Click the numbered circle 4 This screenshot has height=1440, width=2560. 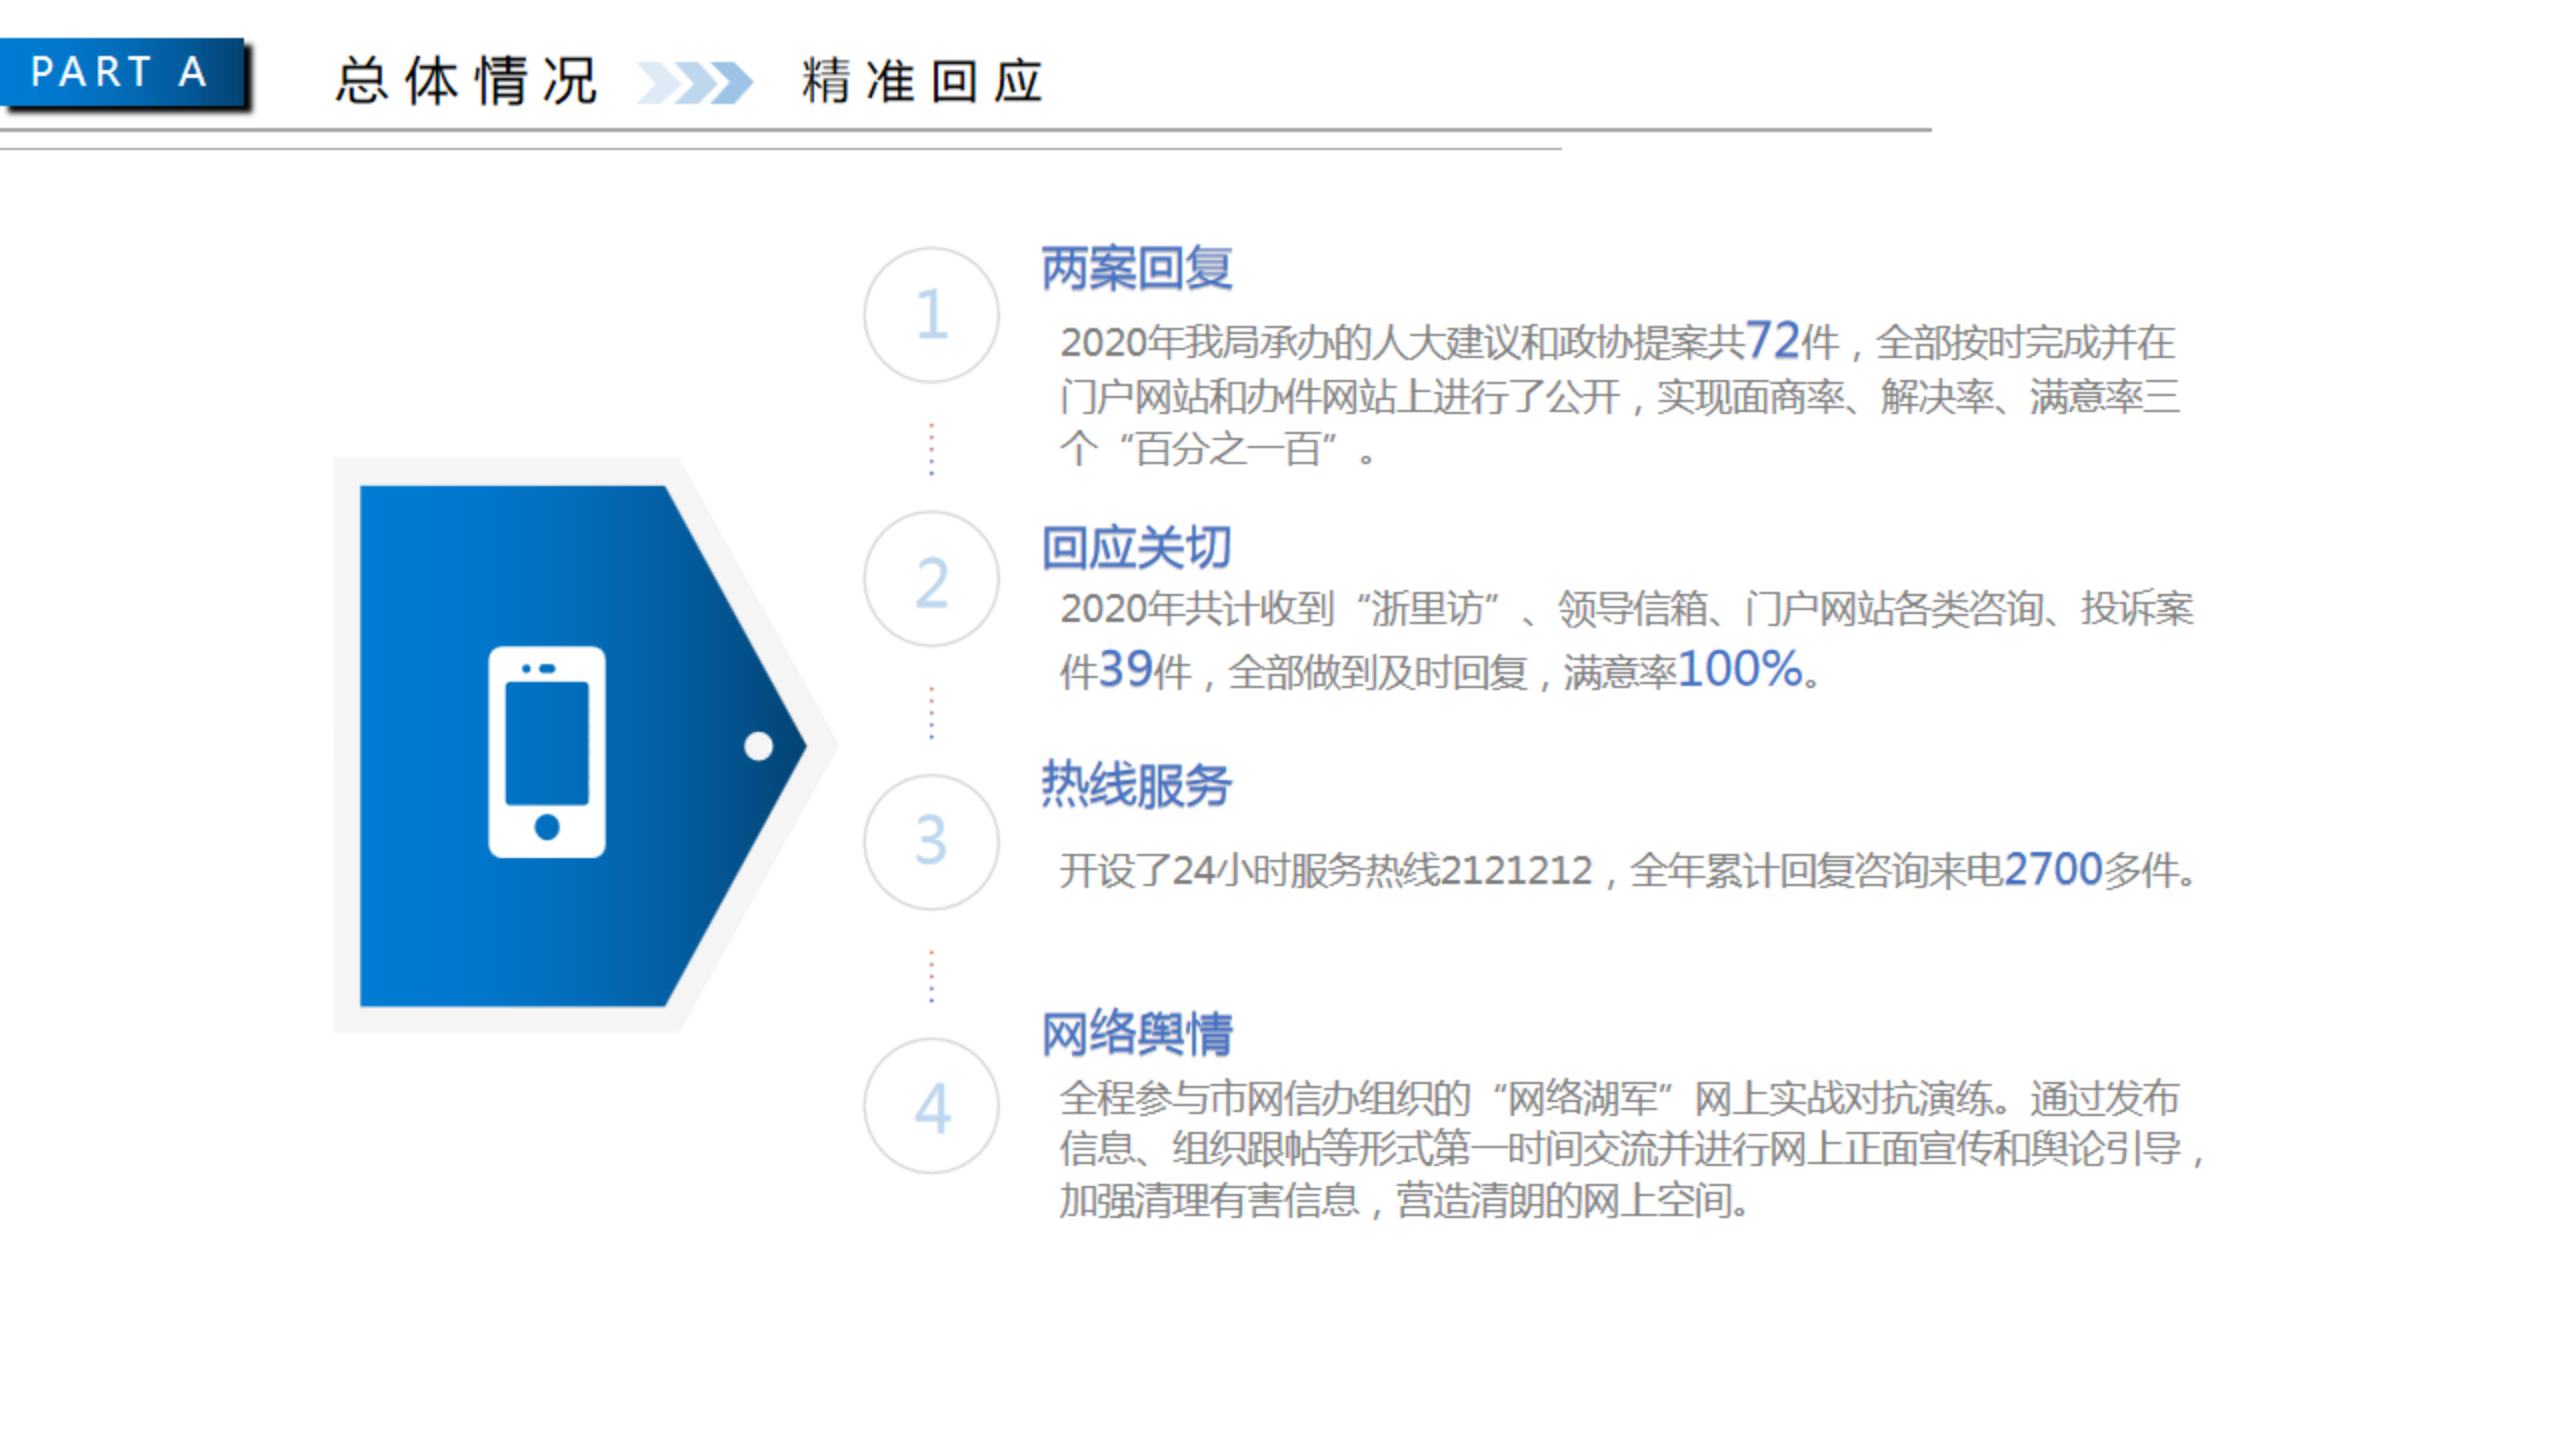click(931, 1106)
